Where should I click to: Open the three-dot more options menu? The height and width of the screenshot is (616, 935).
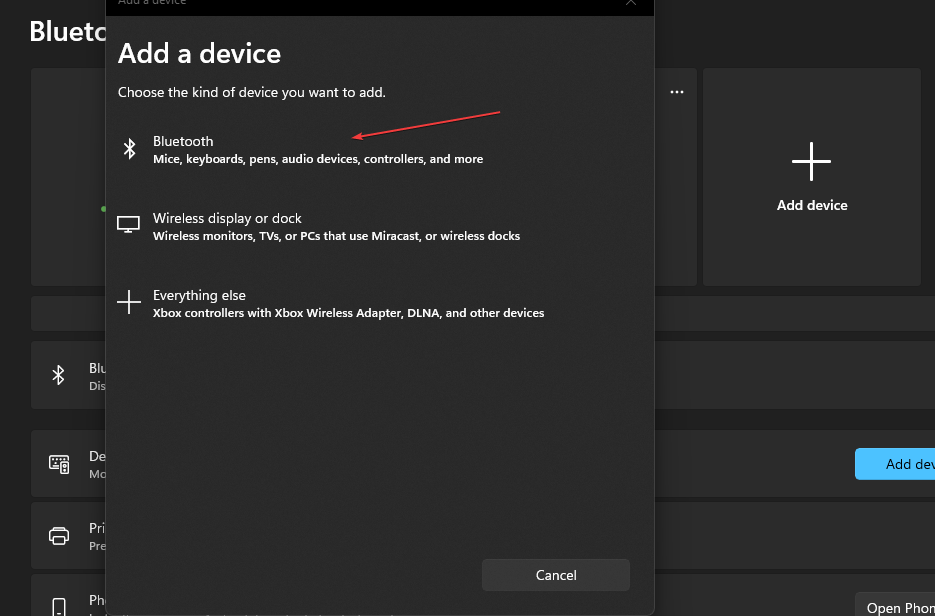click(x=677, y=92)
